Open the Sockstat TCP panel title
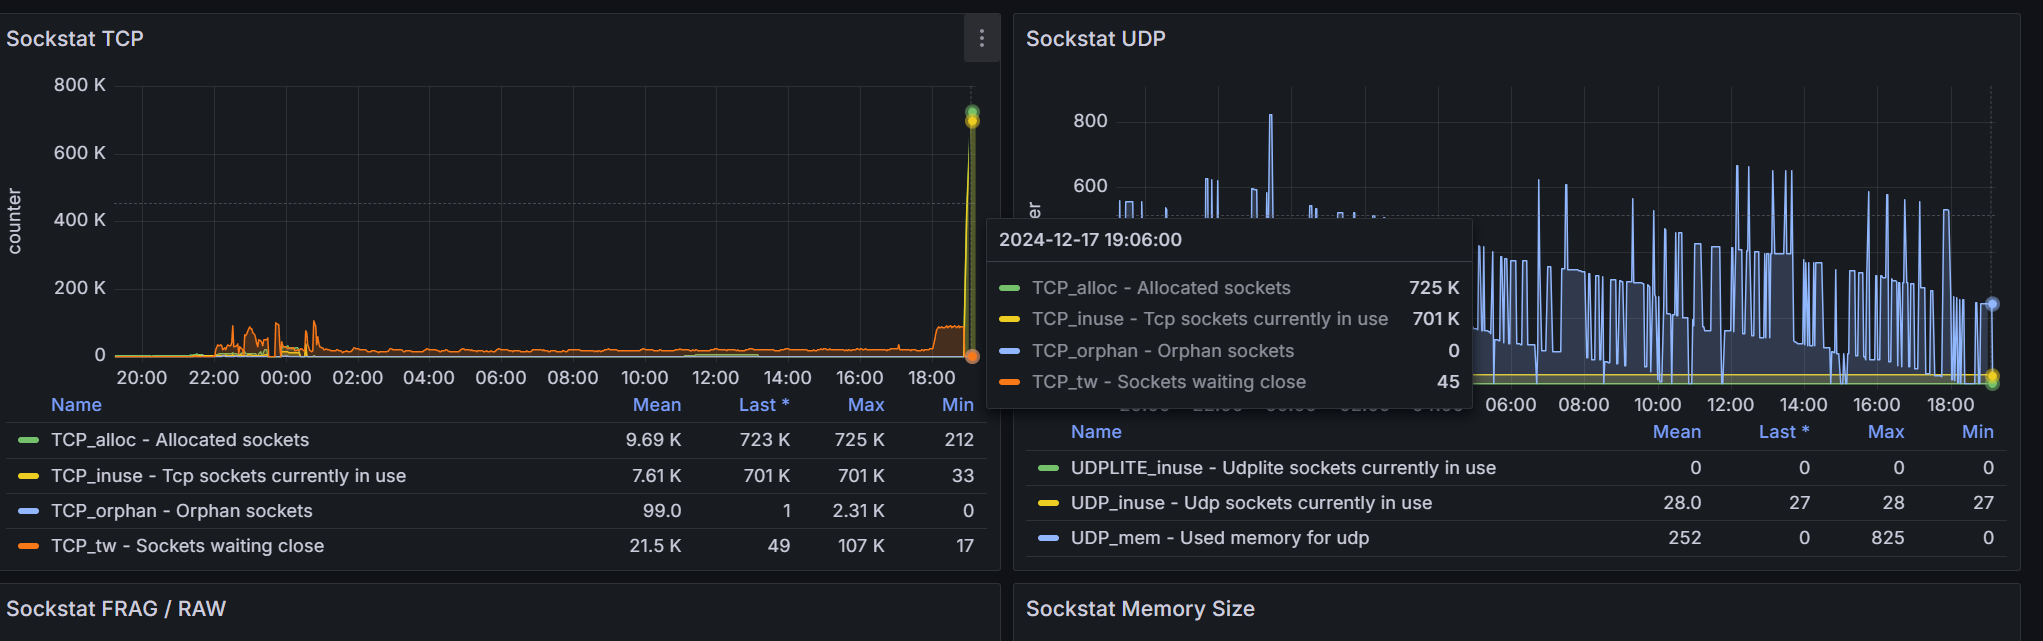The image size is (2043, 641). pyautogui.click(x=75, y=39)
